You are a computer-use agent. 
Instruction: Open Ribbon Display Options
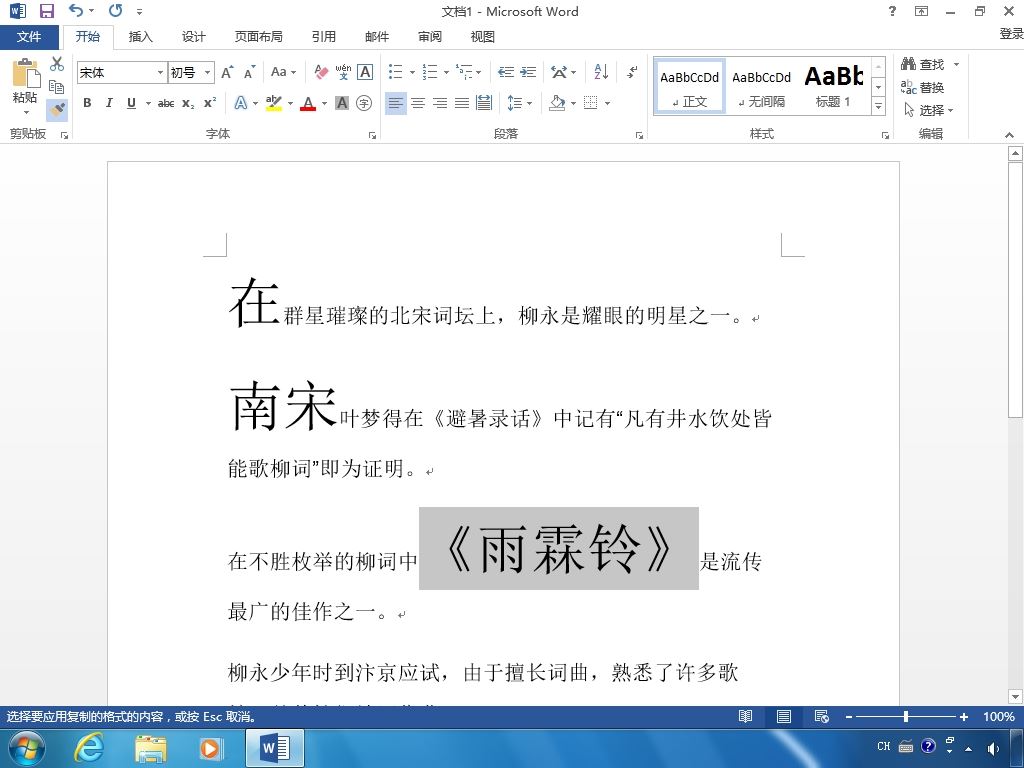[x=921, y=11]
